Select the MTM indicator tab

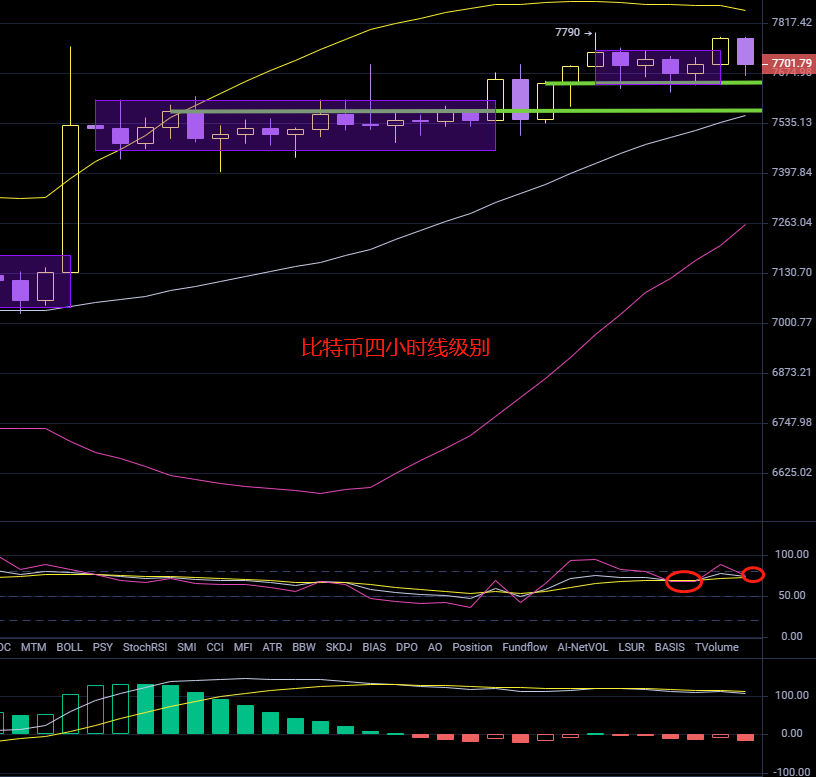33,647
